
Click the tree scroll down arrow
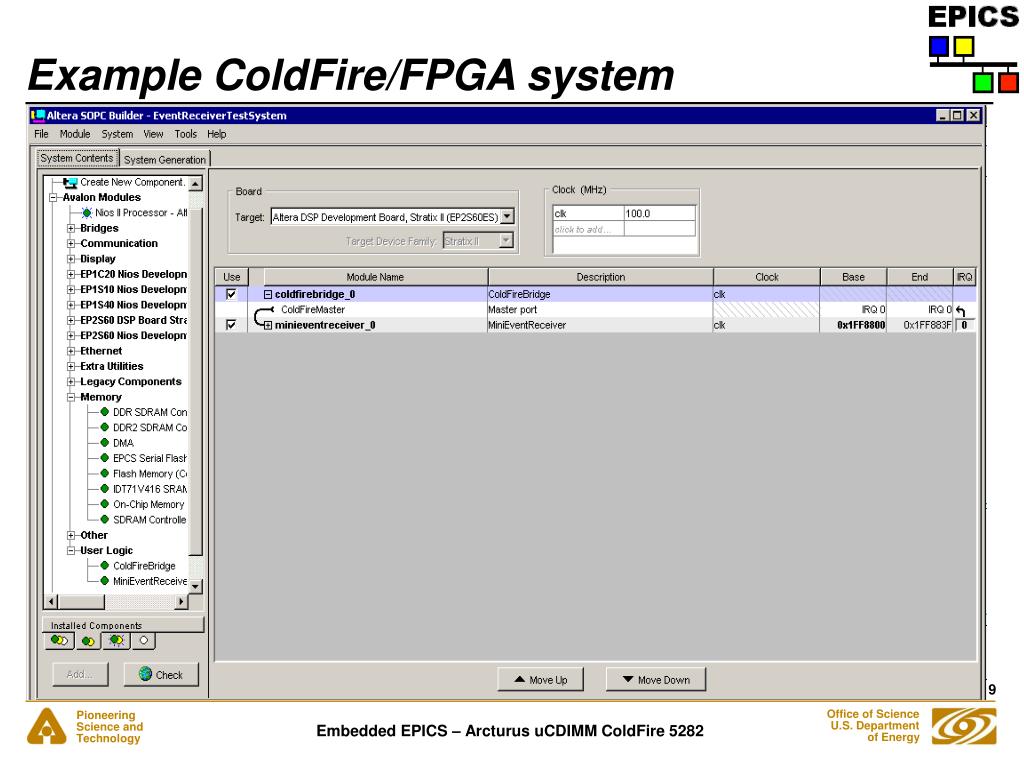pyautogui.click(x=195, y=586)
